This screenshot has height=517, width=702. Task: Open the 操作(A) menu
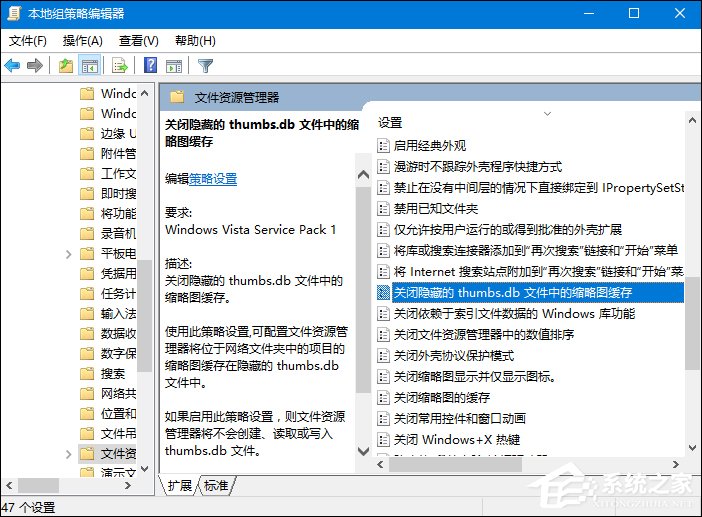point(82,41)
